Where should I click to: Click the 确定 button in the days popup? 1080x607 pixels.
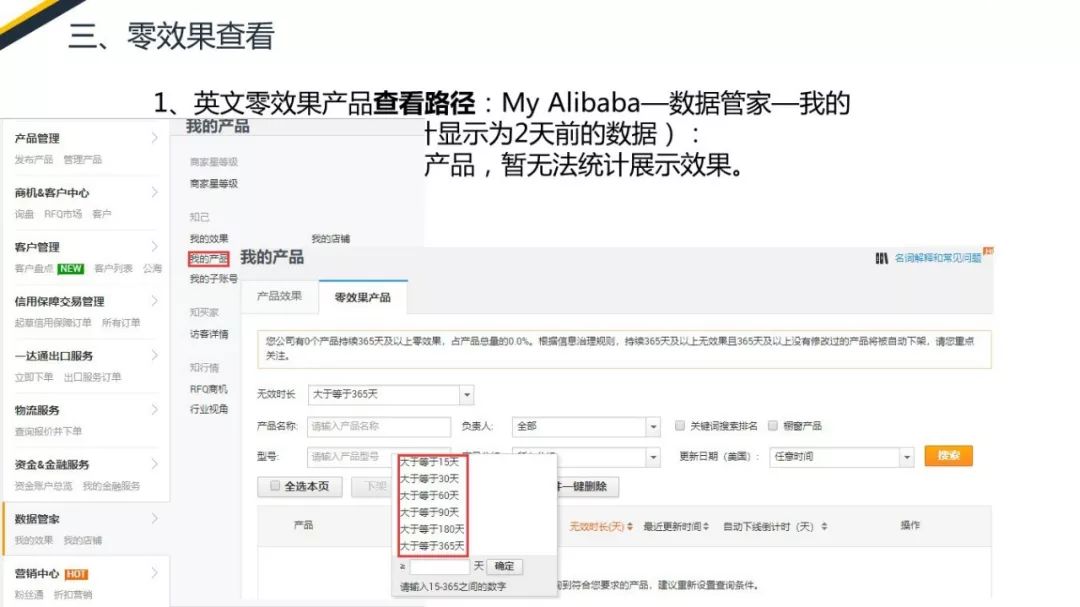tap(505, 566)
